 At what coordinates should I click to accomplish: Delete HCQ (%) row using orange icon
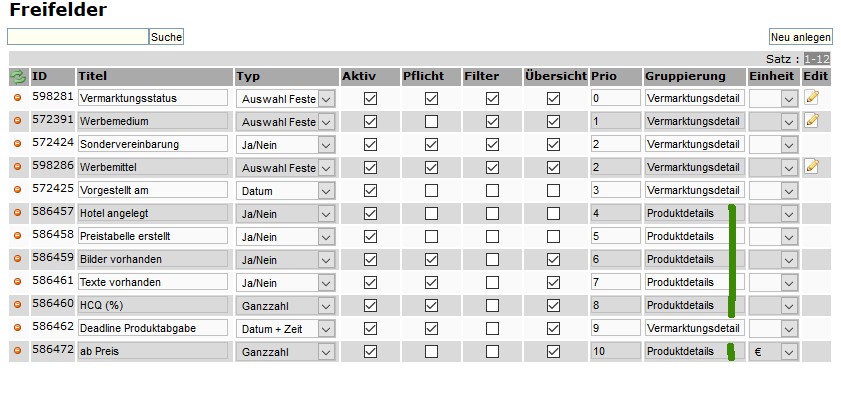[x=17, y=304]
